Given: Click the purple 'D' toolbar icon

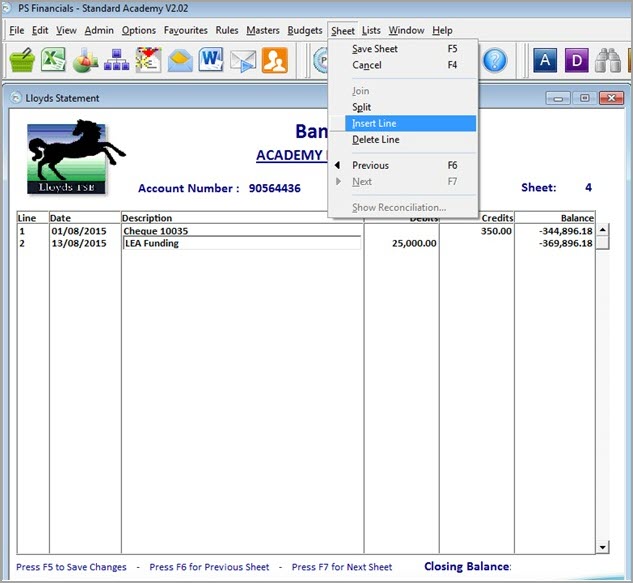Looking at the screenshot, I should click(x=576, y=61).
